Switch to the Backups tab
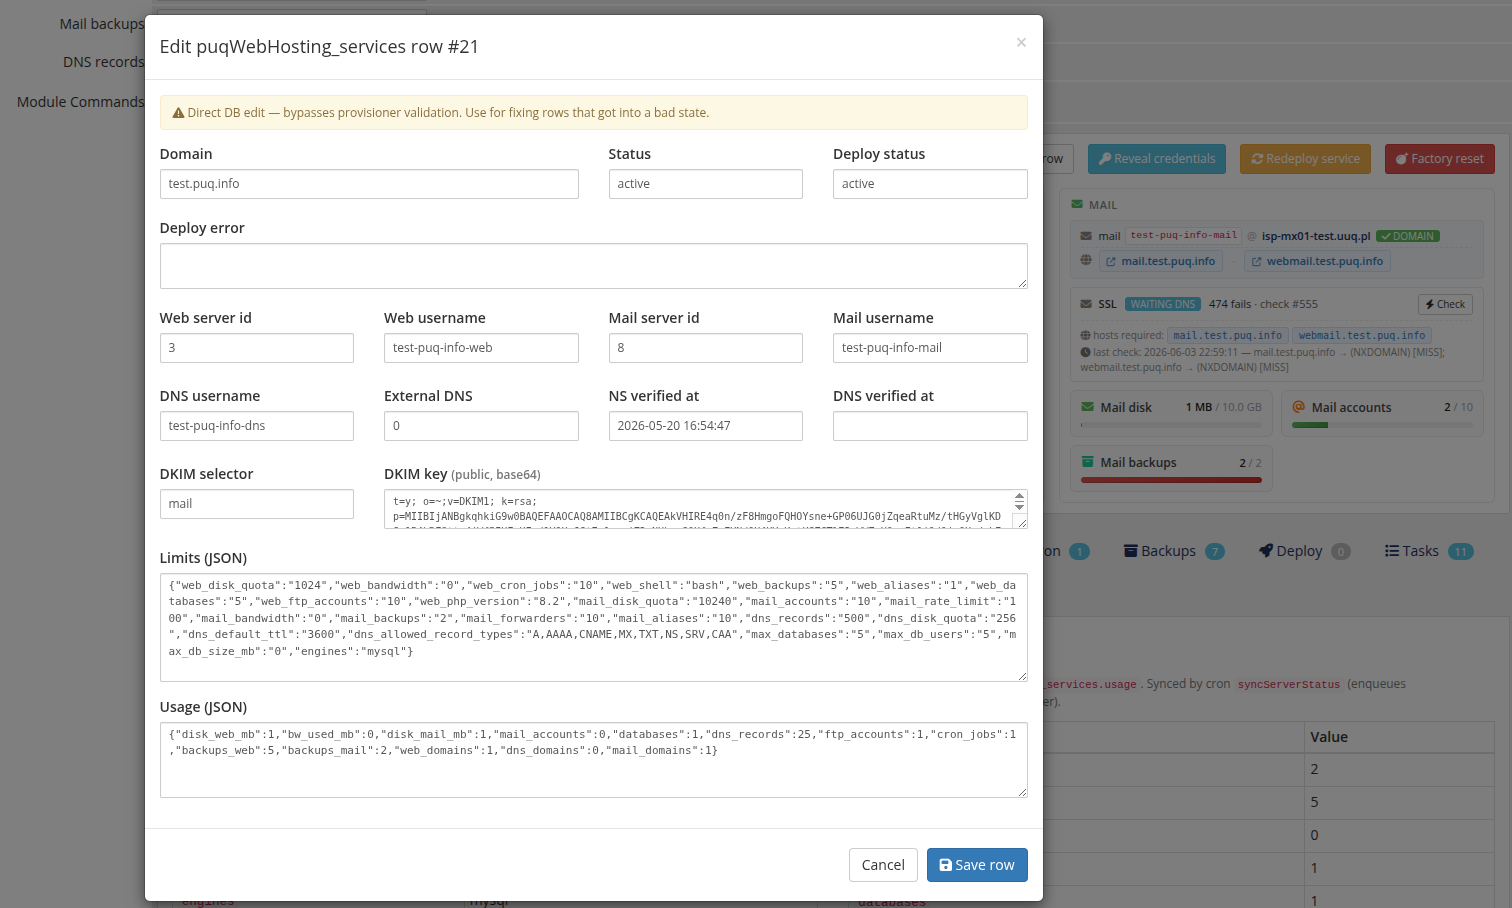Viewport: 1512px width, 908px height. click(1173, 551)
